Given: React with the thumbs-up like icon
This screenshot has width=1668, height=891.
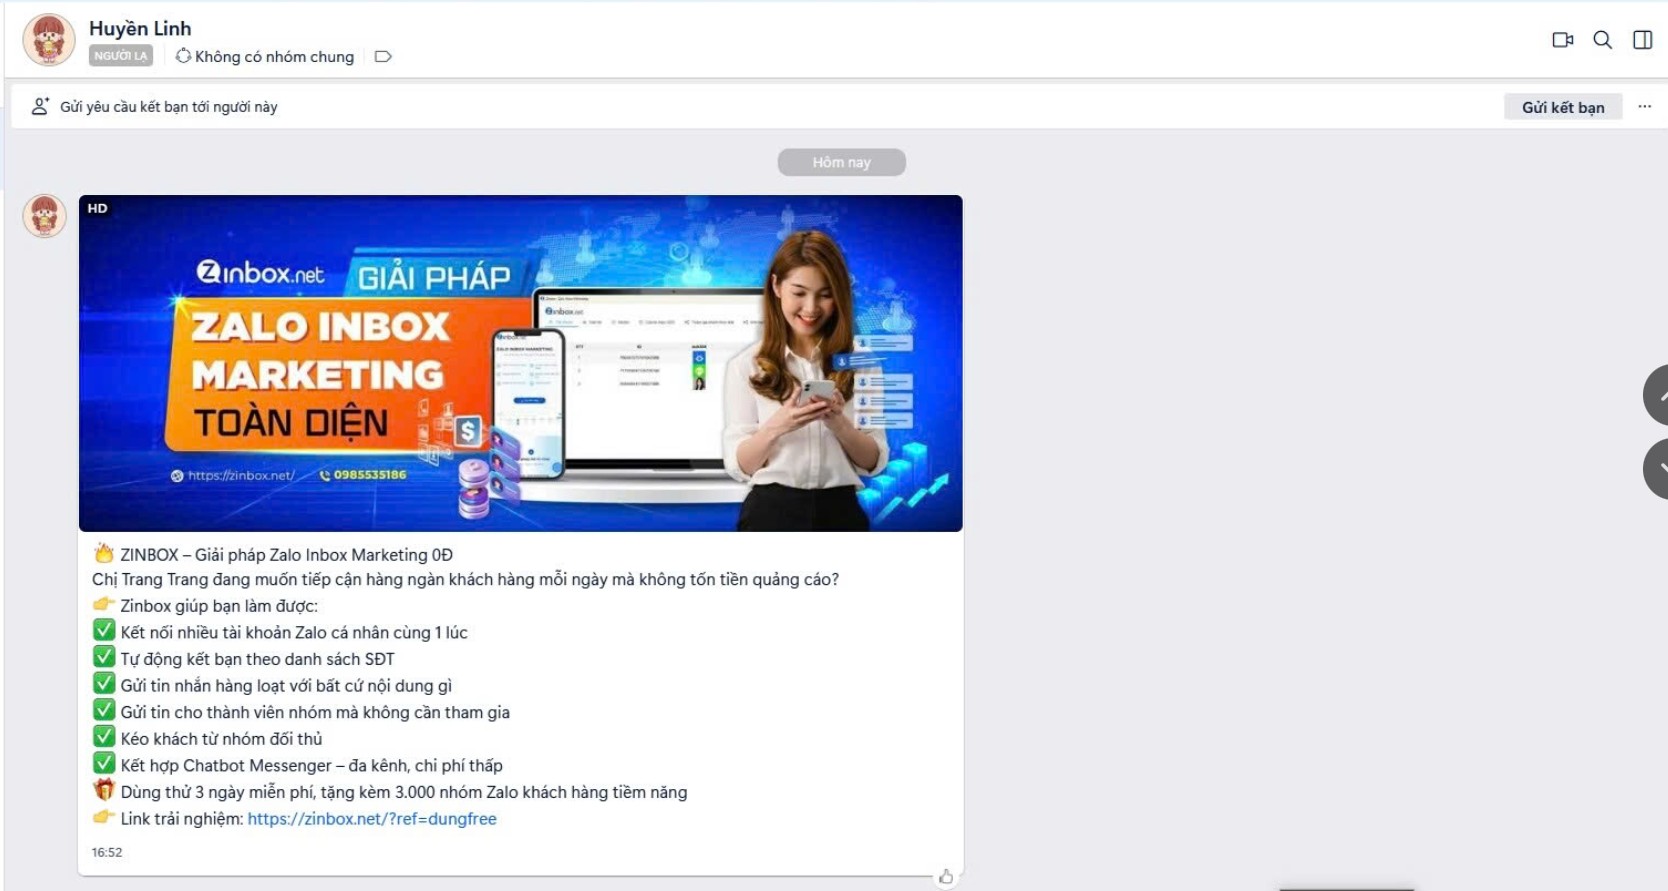Looking at the screenshot, I should point(945,877).
